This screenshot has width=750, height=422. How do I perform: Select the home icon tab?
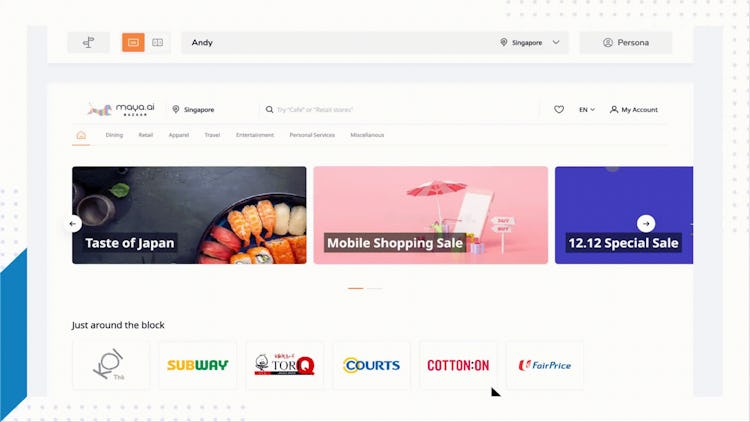click(x=81, y=135)
